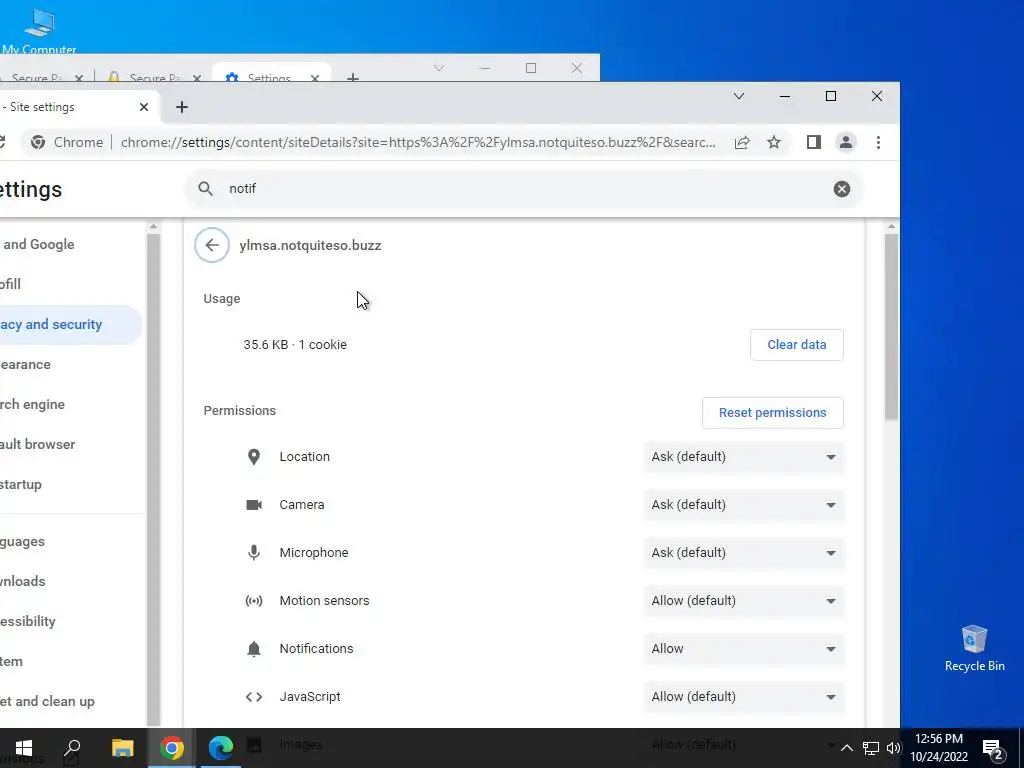Open the Default browser sidebar section
Screen dimensions: 1024x768
pos(69,444)
